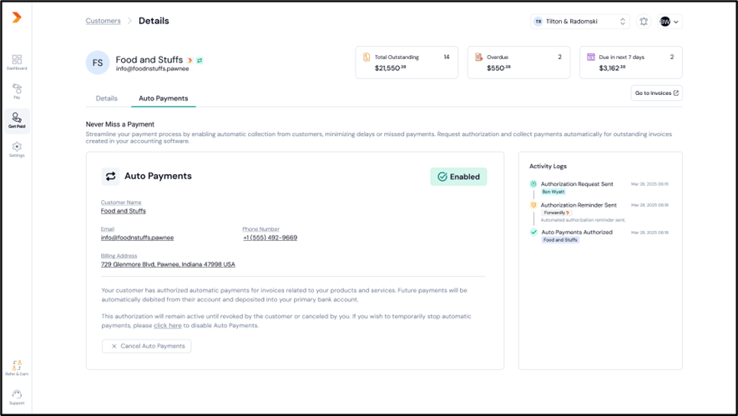Viewport: 738px width, 416px height.
Task: Open the Pay section in sidebar
Action: click(x=16, y=91)
